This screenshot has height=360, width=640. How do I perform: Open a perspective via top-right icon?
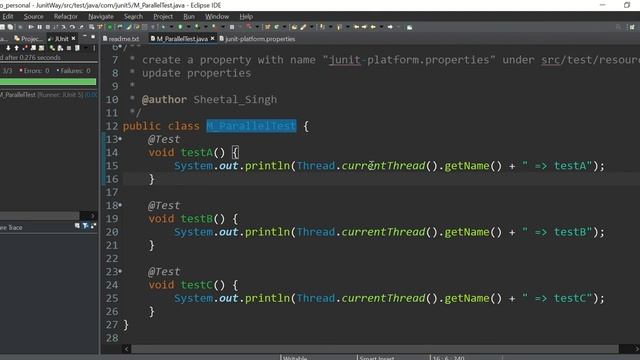pyautogui.click(x=632, y=27)
